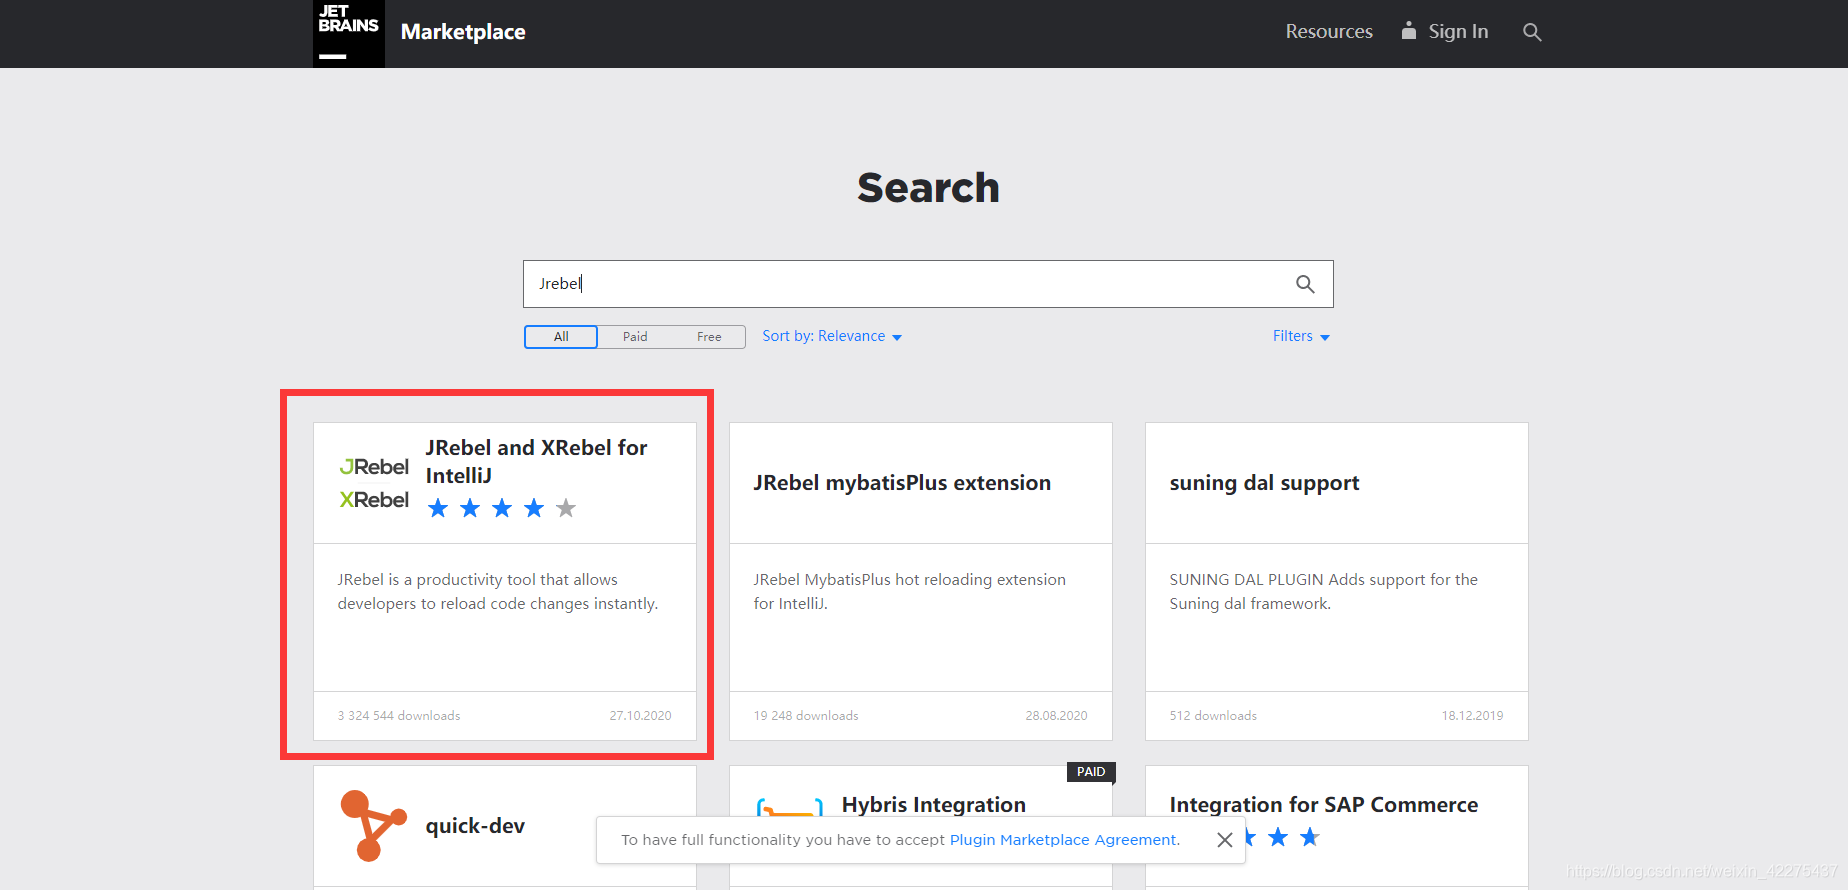Open the Resources menu

1329,31
